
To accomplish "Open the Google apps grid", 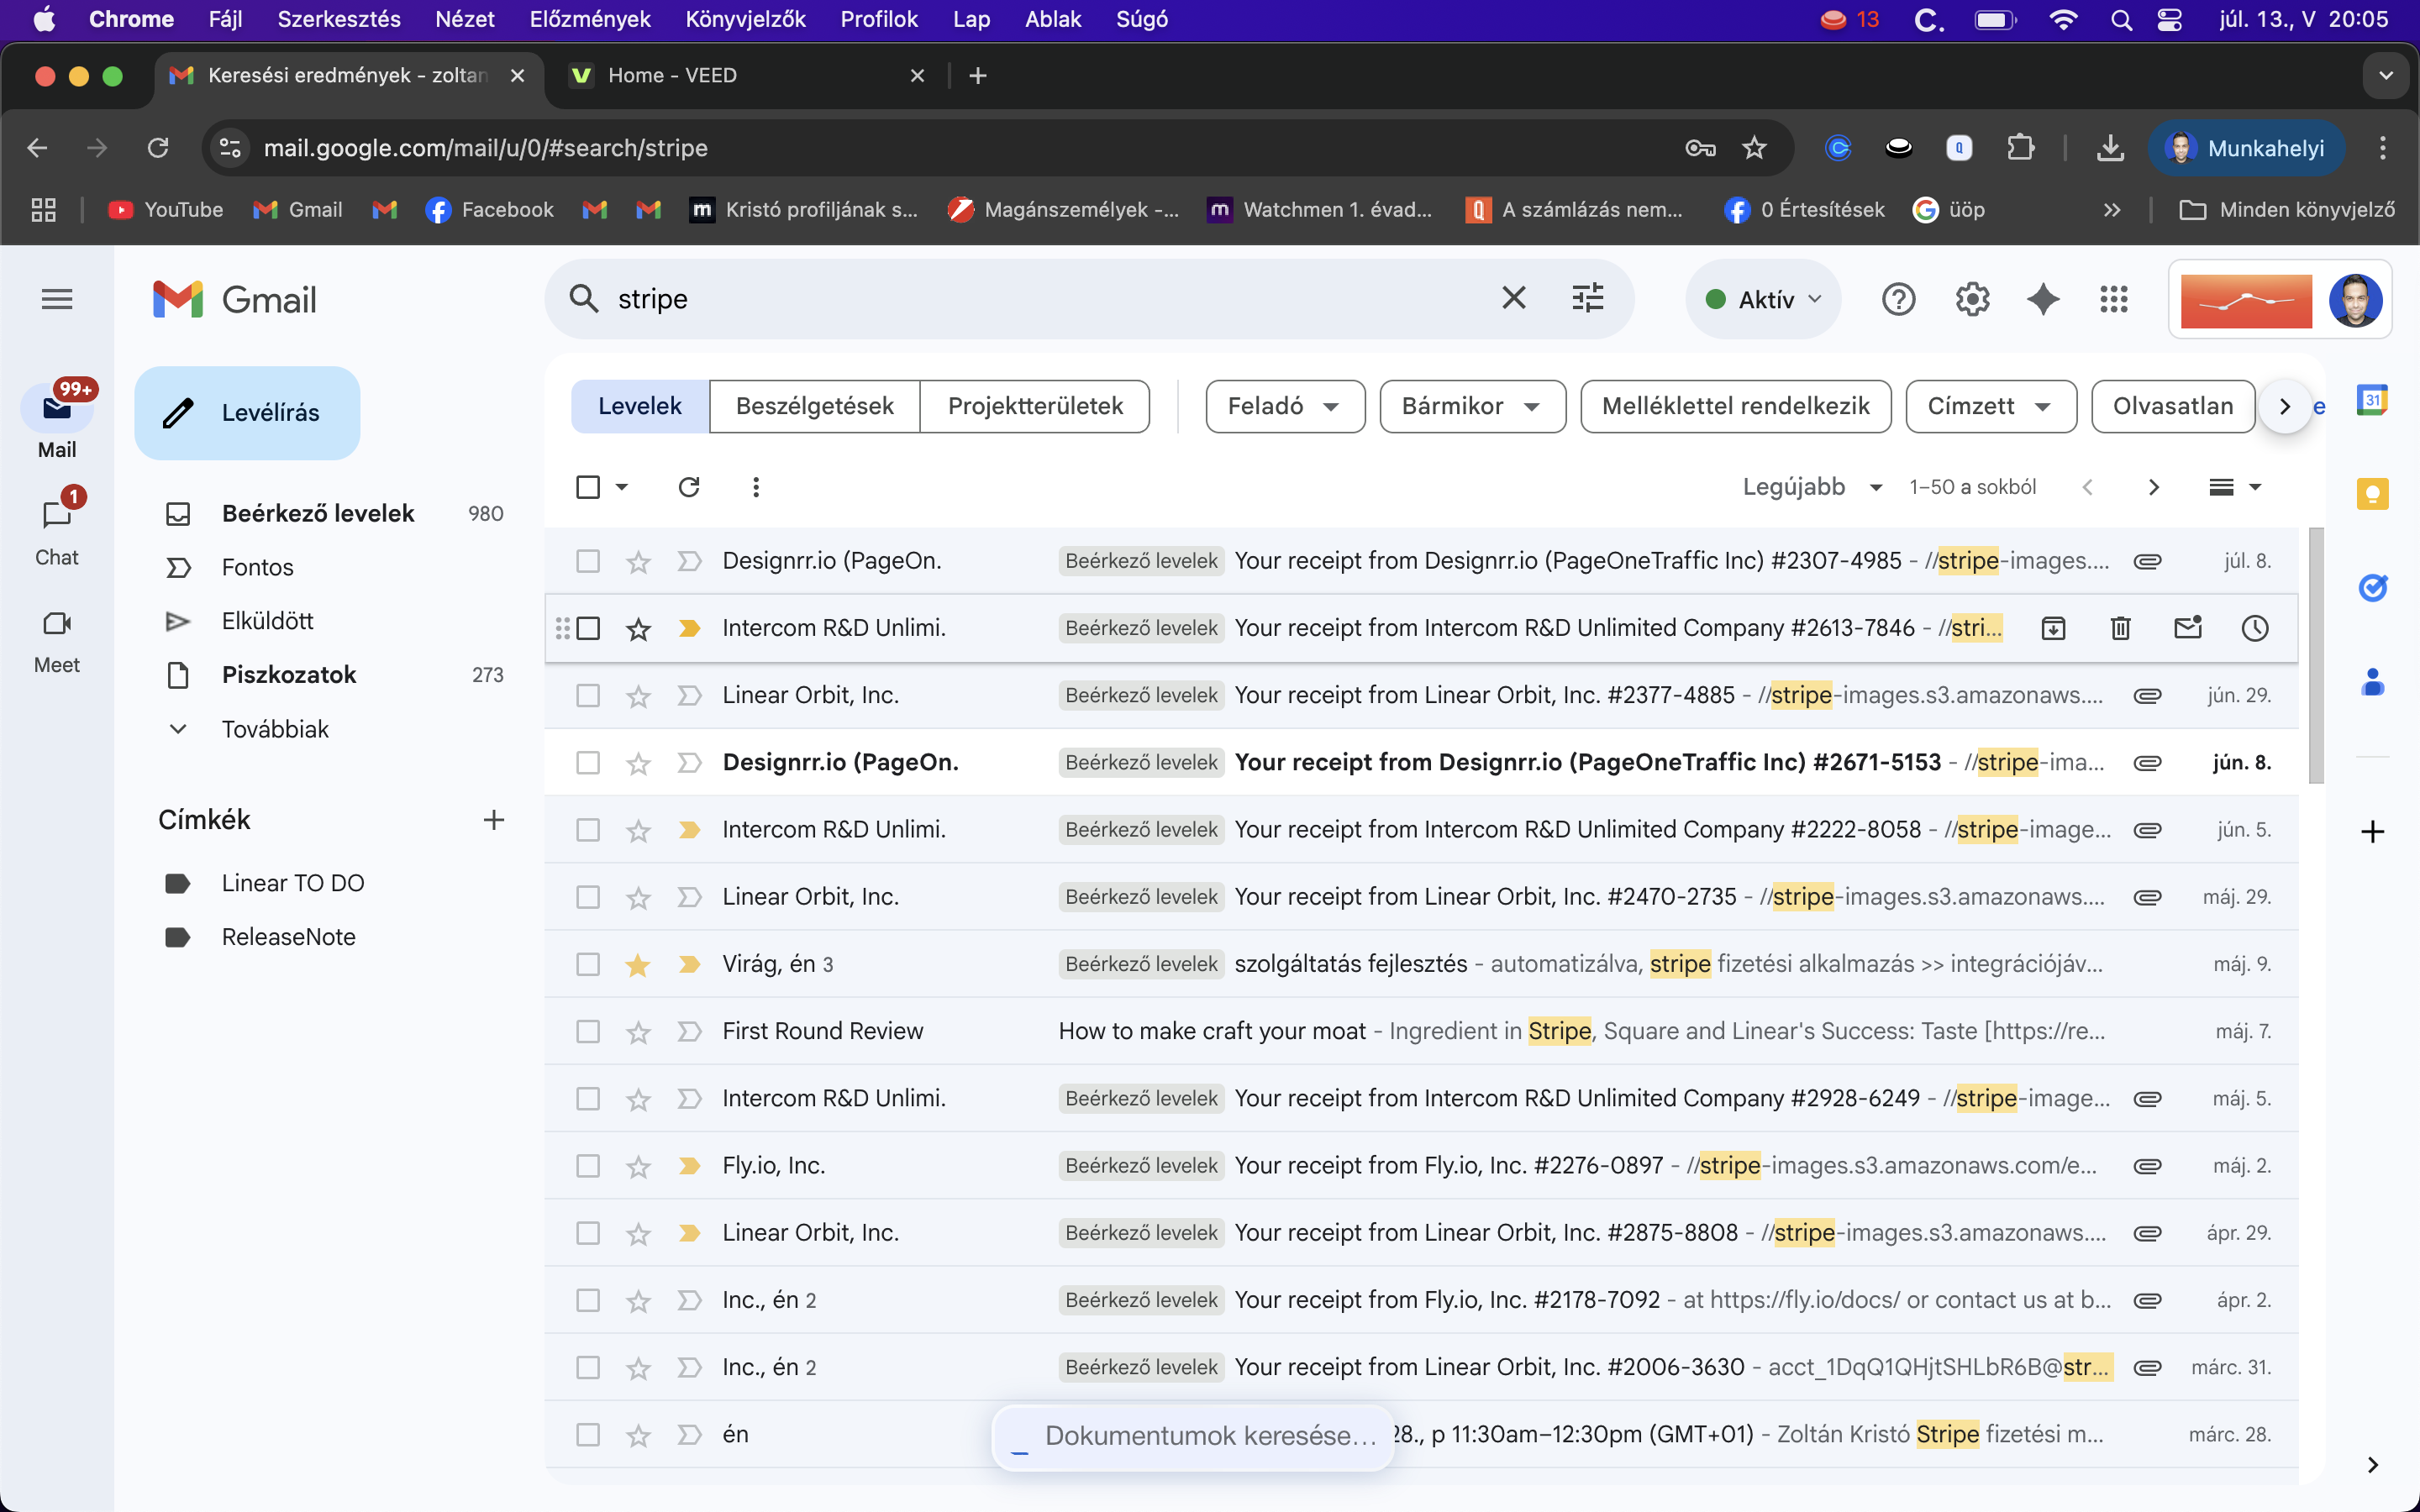I will click(2113, 299).
